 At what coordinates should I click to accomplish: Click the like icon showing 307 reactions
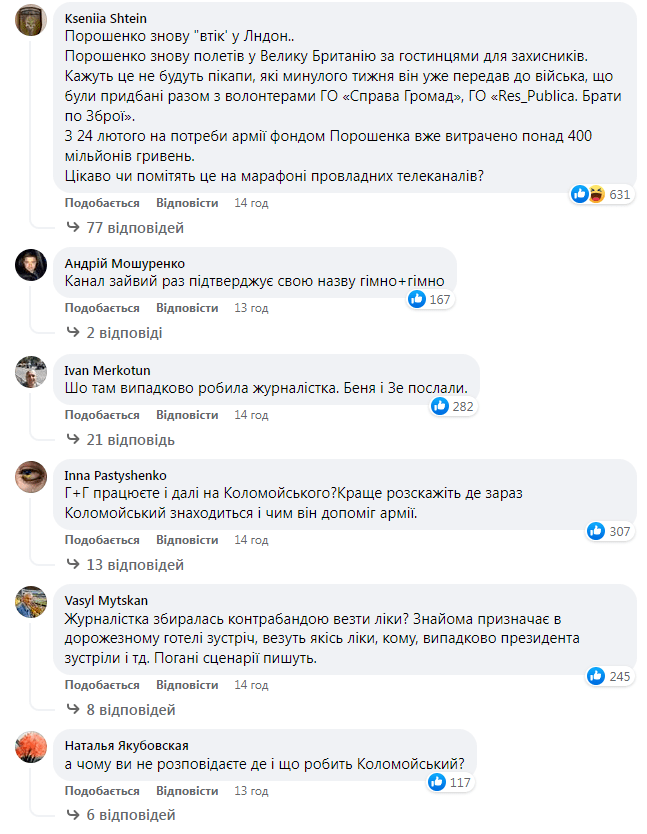pyautogui.click(x=596, y=531)
